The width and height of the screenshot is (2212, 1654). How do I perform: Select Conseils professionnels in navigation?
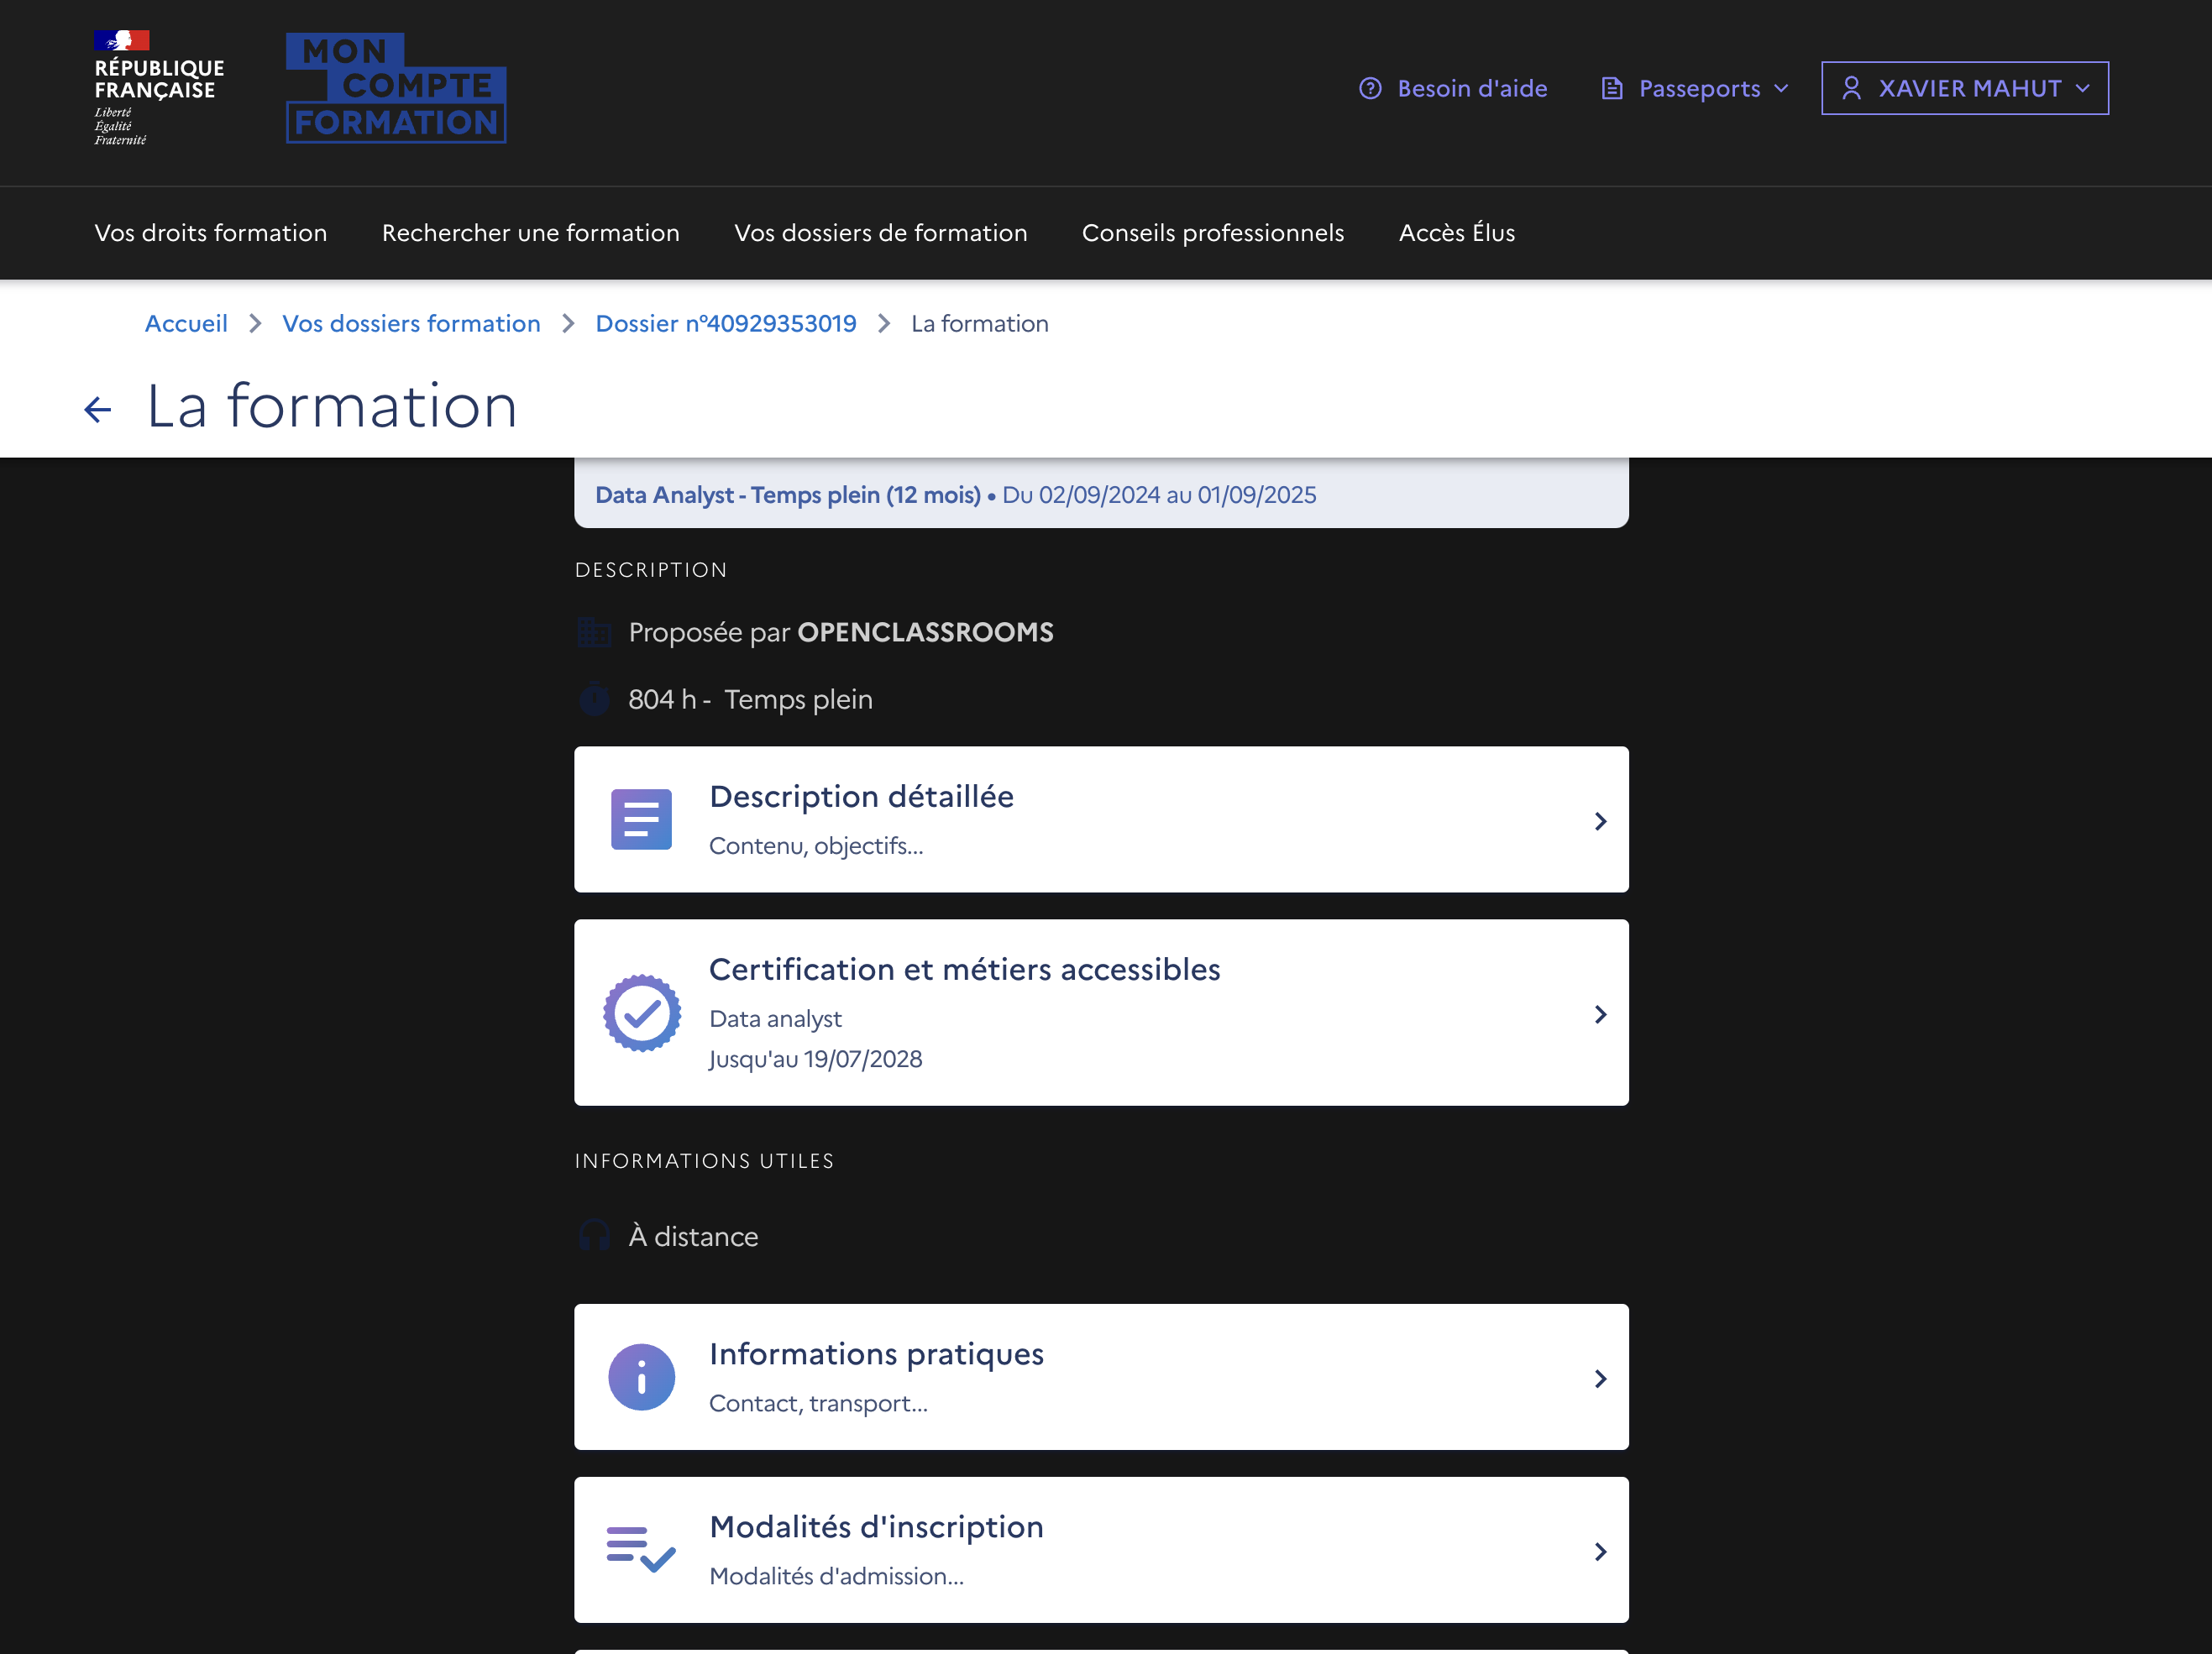pos(1212,232)
